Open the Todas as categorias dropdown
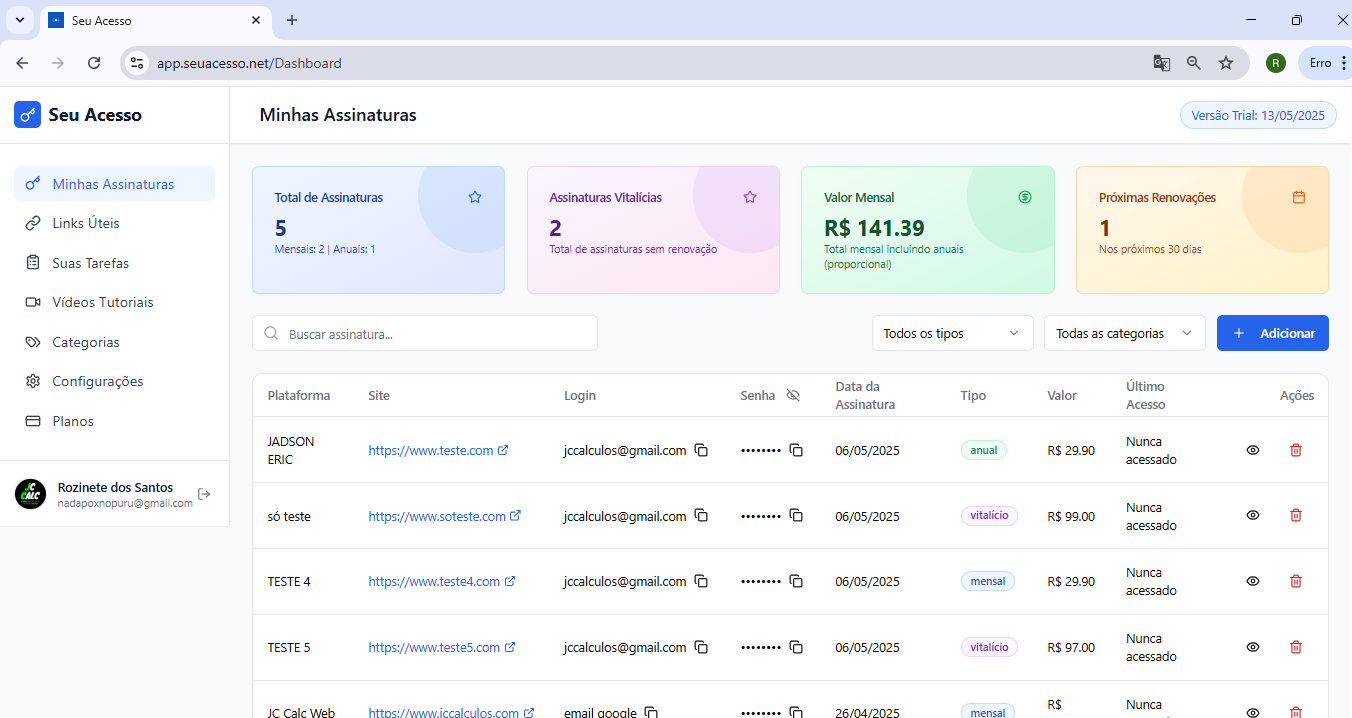This screenshot has height=718, width=1352. point(1125,333)
